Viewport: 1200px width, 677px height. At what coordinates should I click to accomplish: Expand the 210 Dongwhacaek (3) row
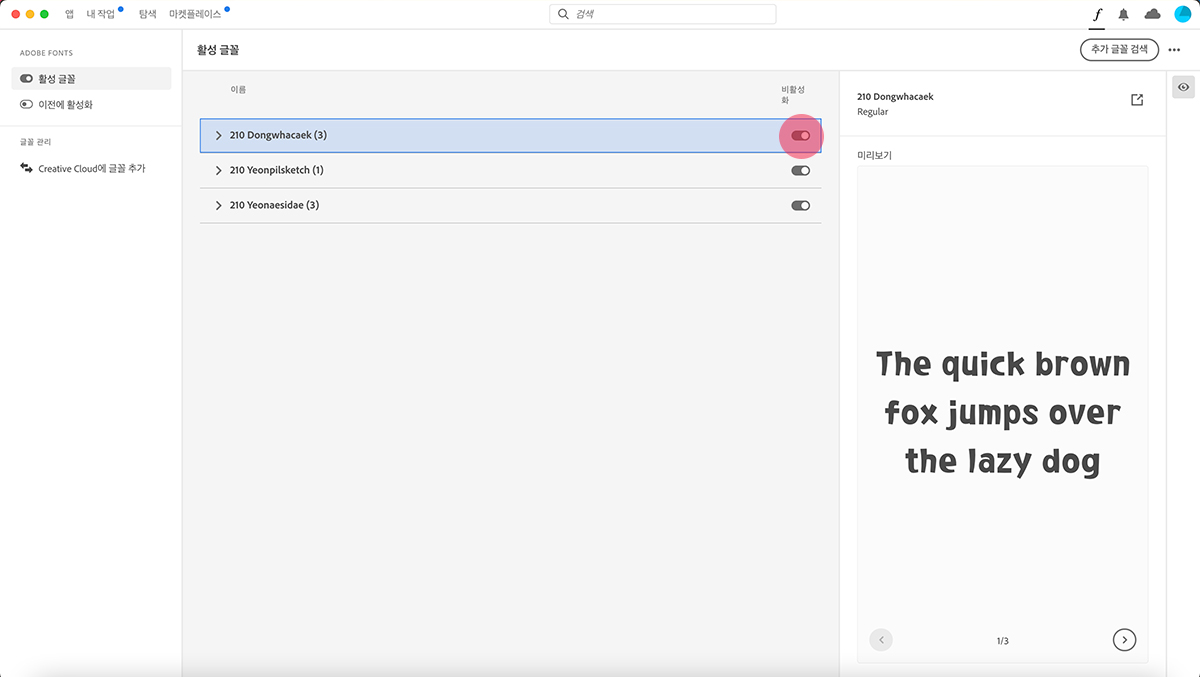click(x=218, y=135)
